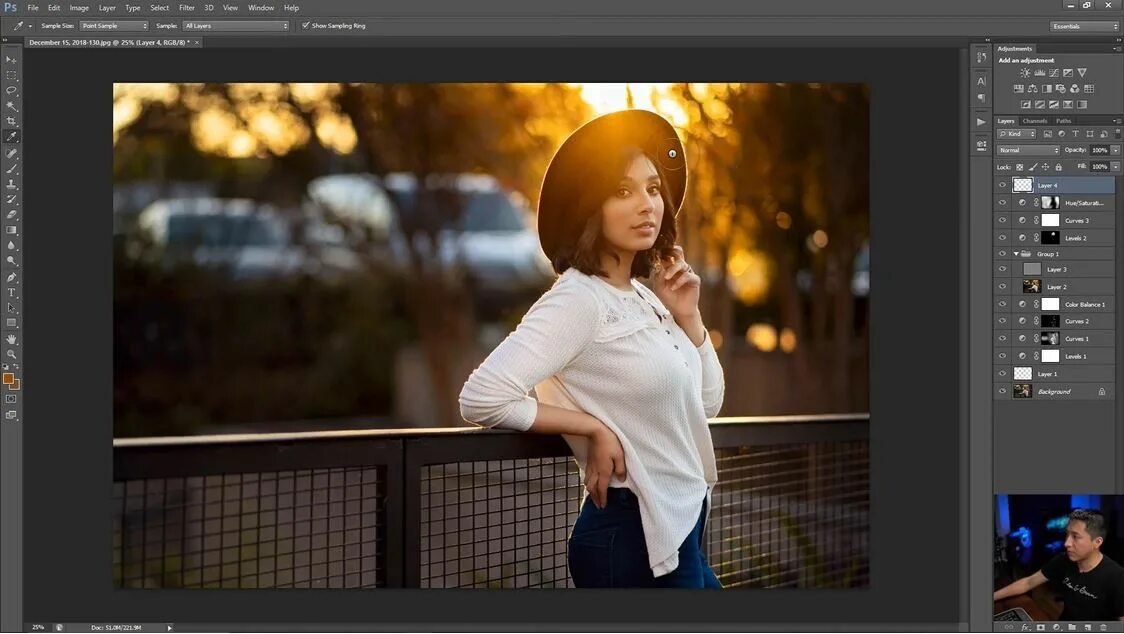This screenshot has width=1124, height=634.
Task: Select the Magic Wand tool
Action: tap(11, 106)
